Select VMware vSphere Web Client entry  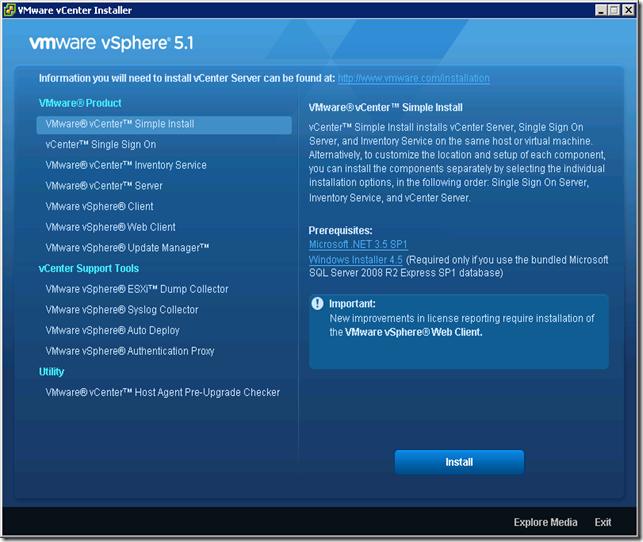pyautogui.click(x=110, y=227)
